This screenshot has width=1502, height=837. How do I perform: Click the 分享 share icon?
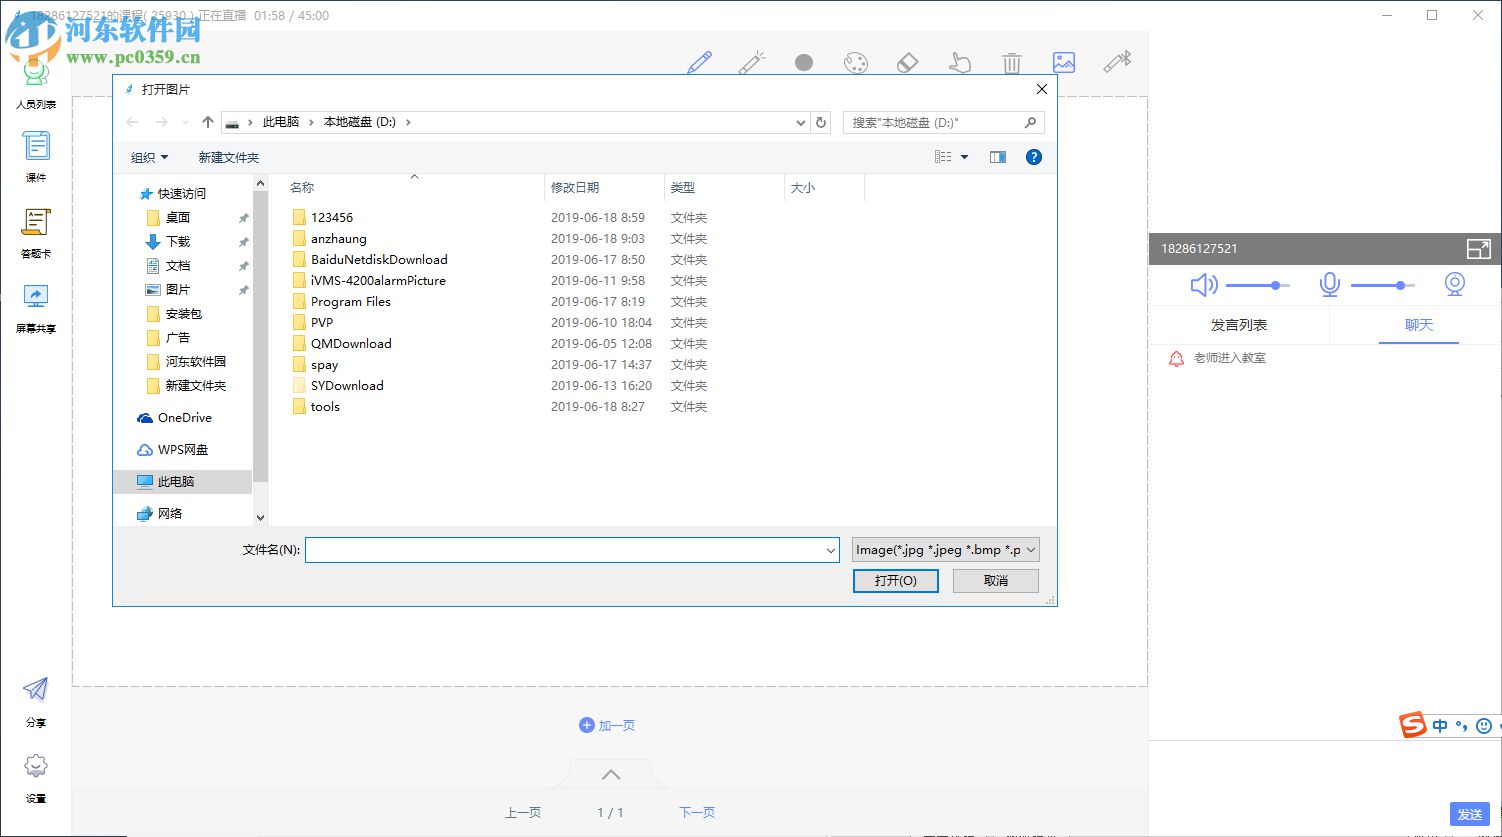pos(36,702)
